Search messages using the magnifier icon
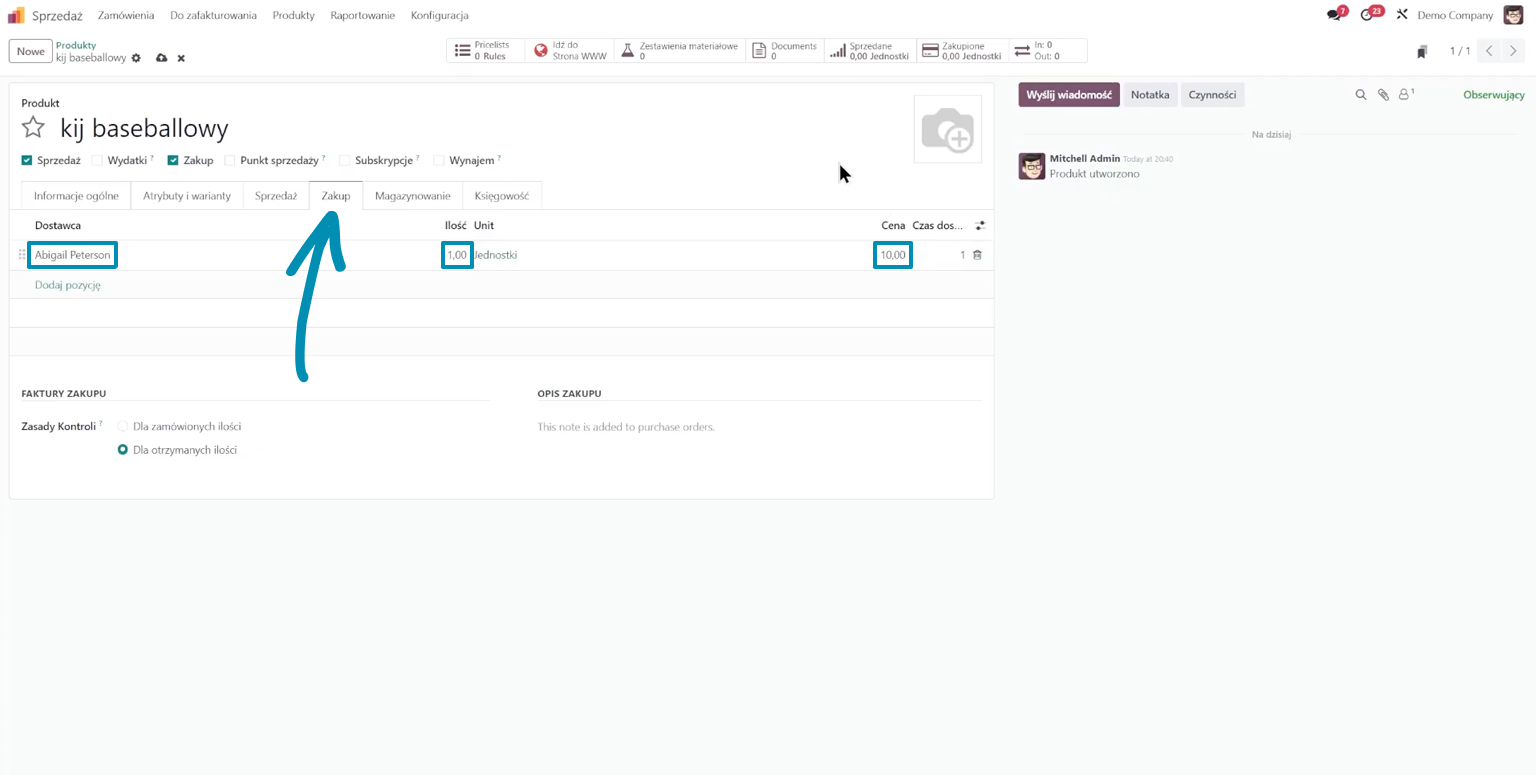 1360,95
